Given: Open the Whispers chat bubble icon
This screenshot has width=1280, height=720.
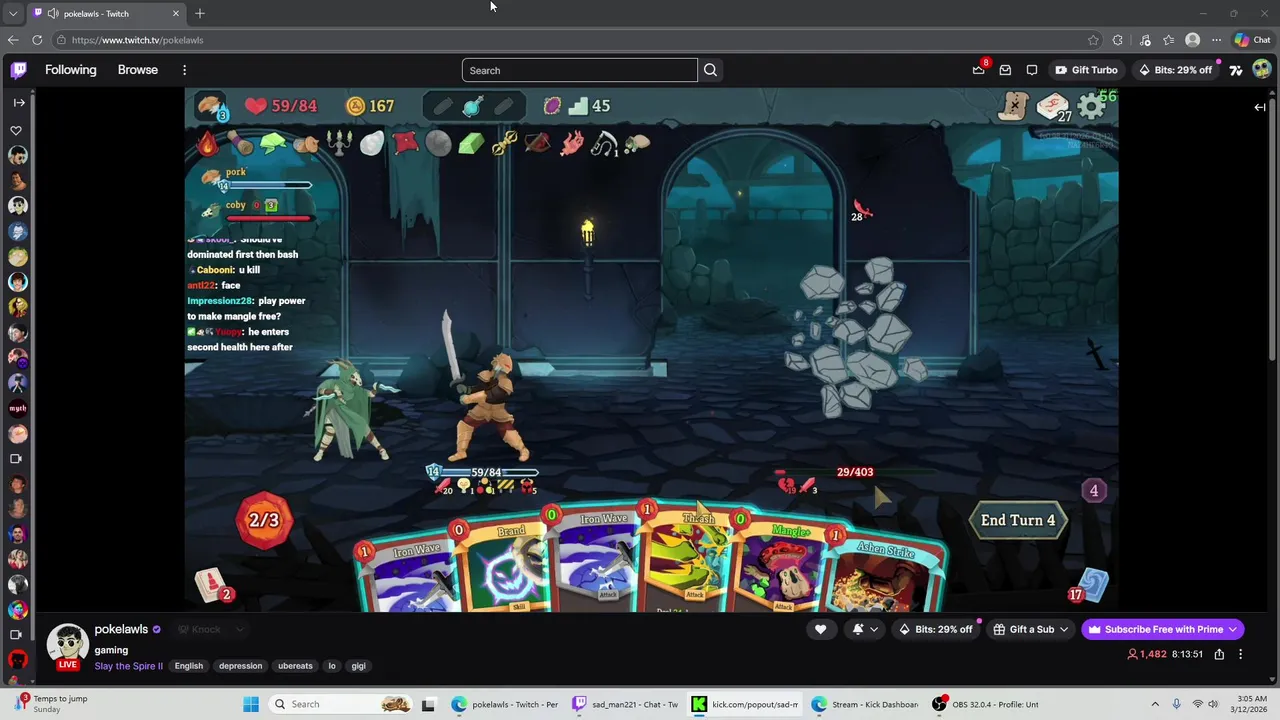Looking at the screenshot, I should pos(1032,70).
